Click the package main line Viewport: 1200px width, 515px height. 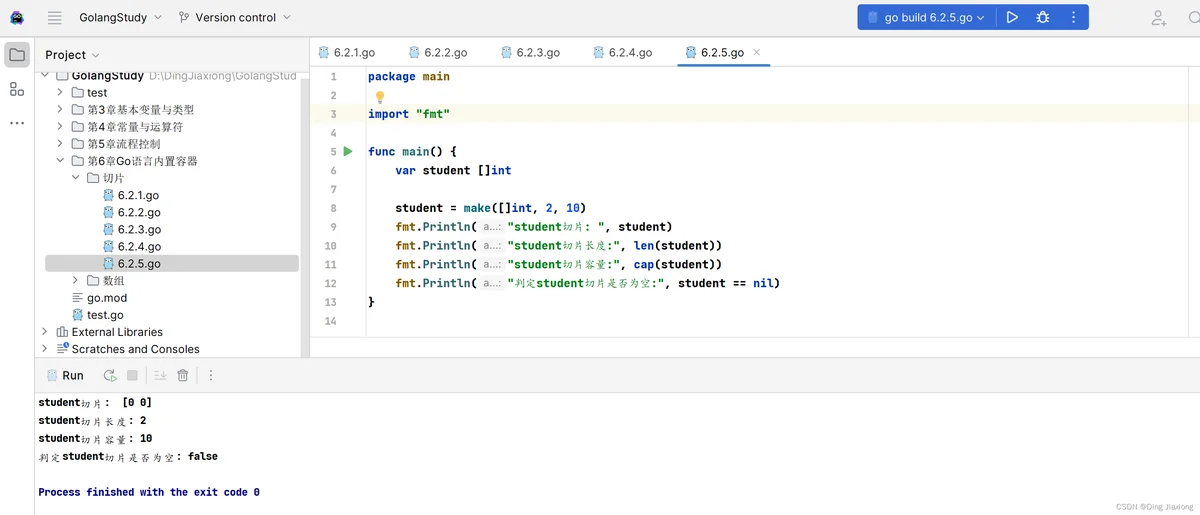(x=409, y=76)
